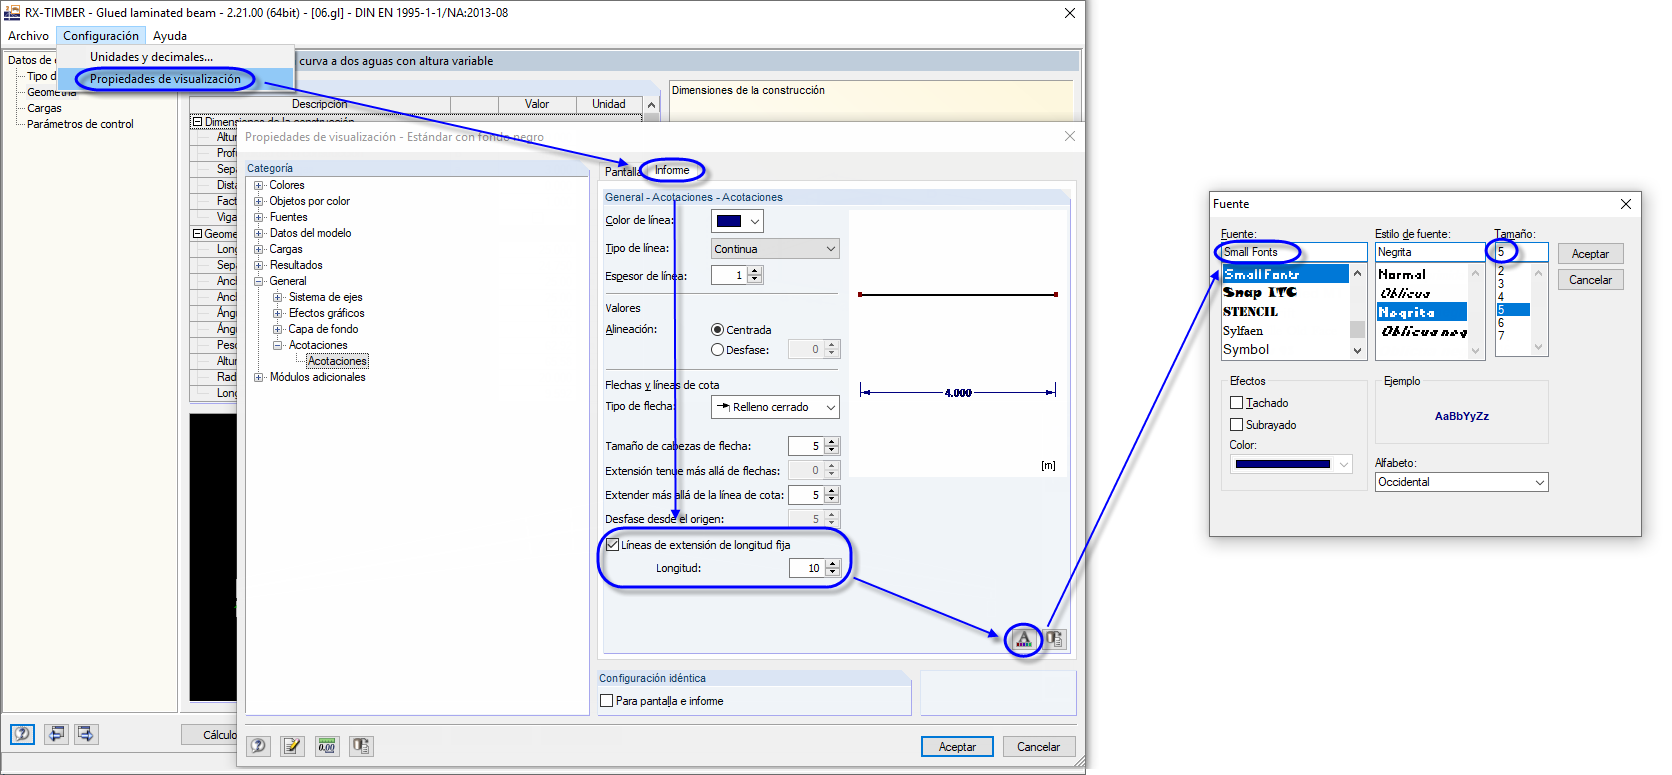Click the help icon in the main window
The height and width of the screenshot is (775, 1672).
coord(22,734)
